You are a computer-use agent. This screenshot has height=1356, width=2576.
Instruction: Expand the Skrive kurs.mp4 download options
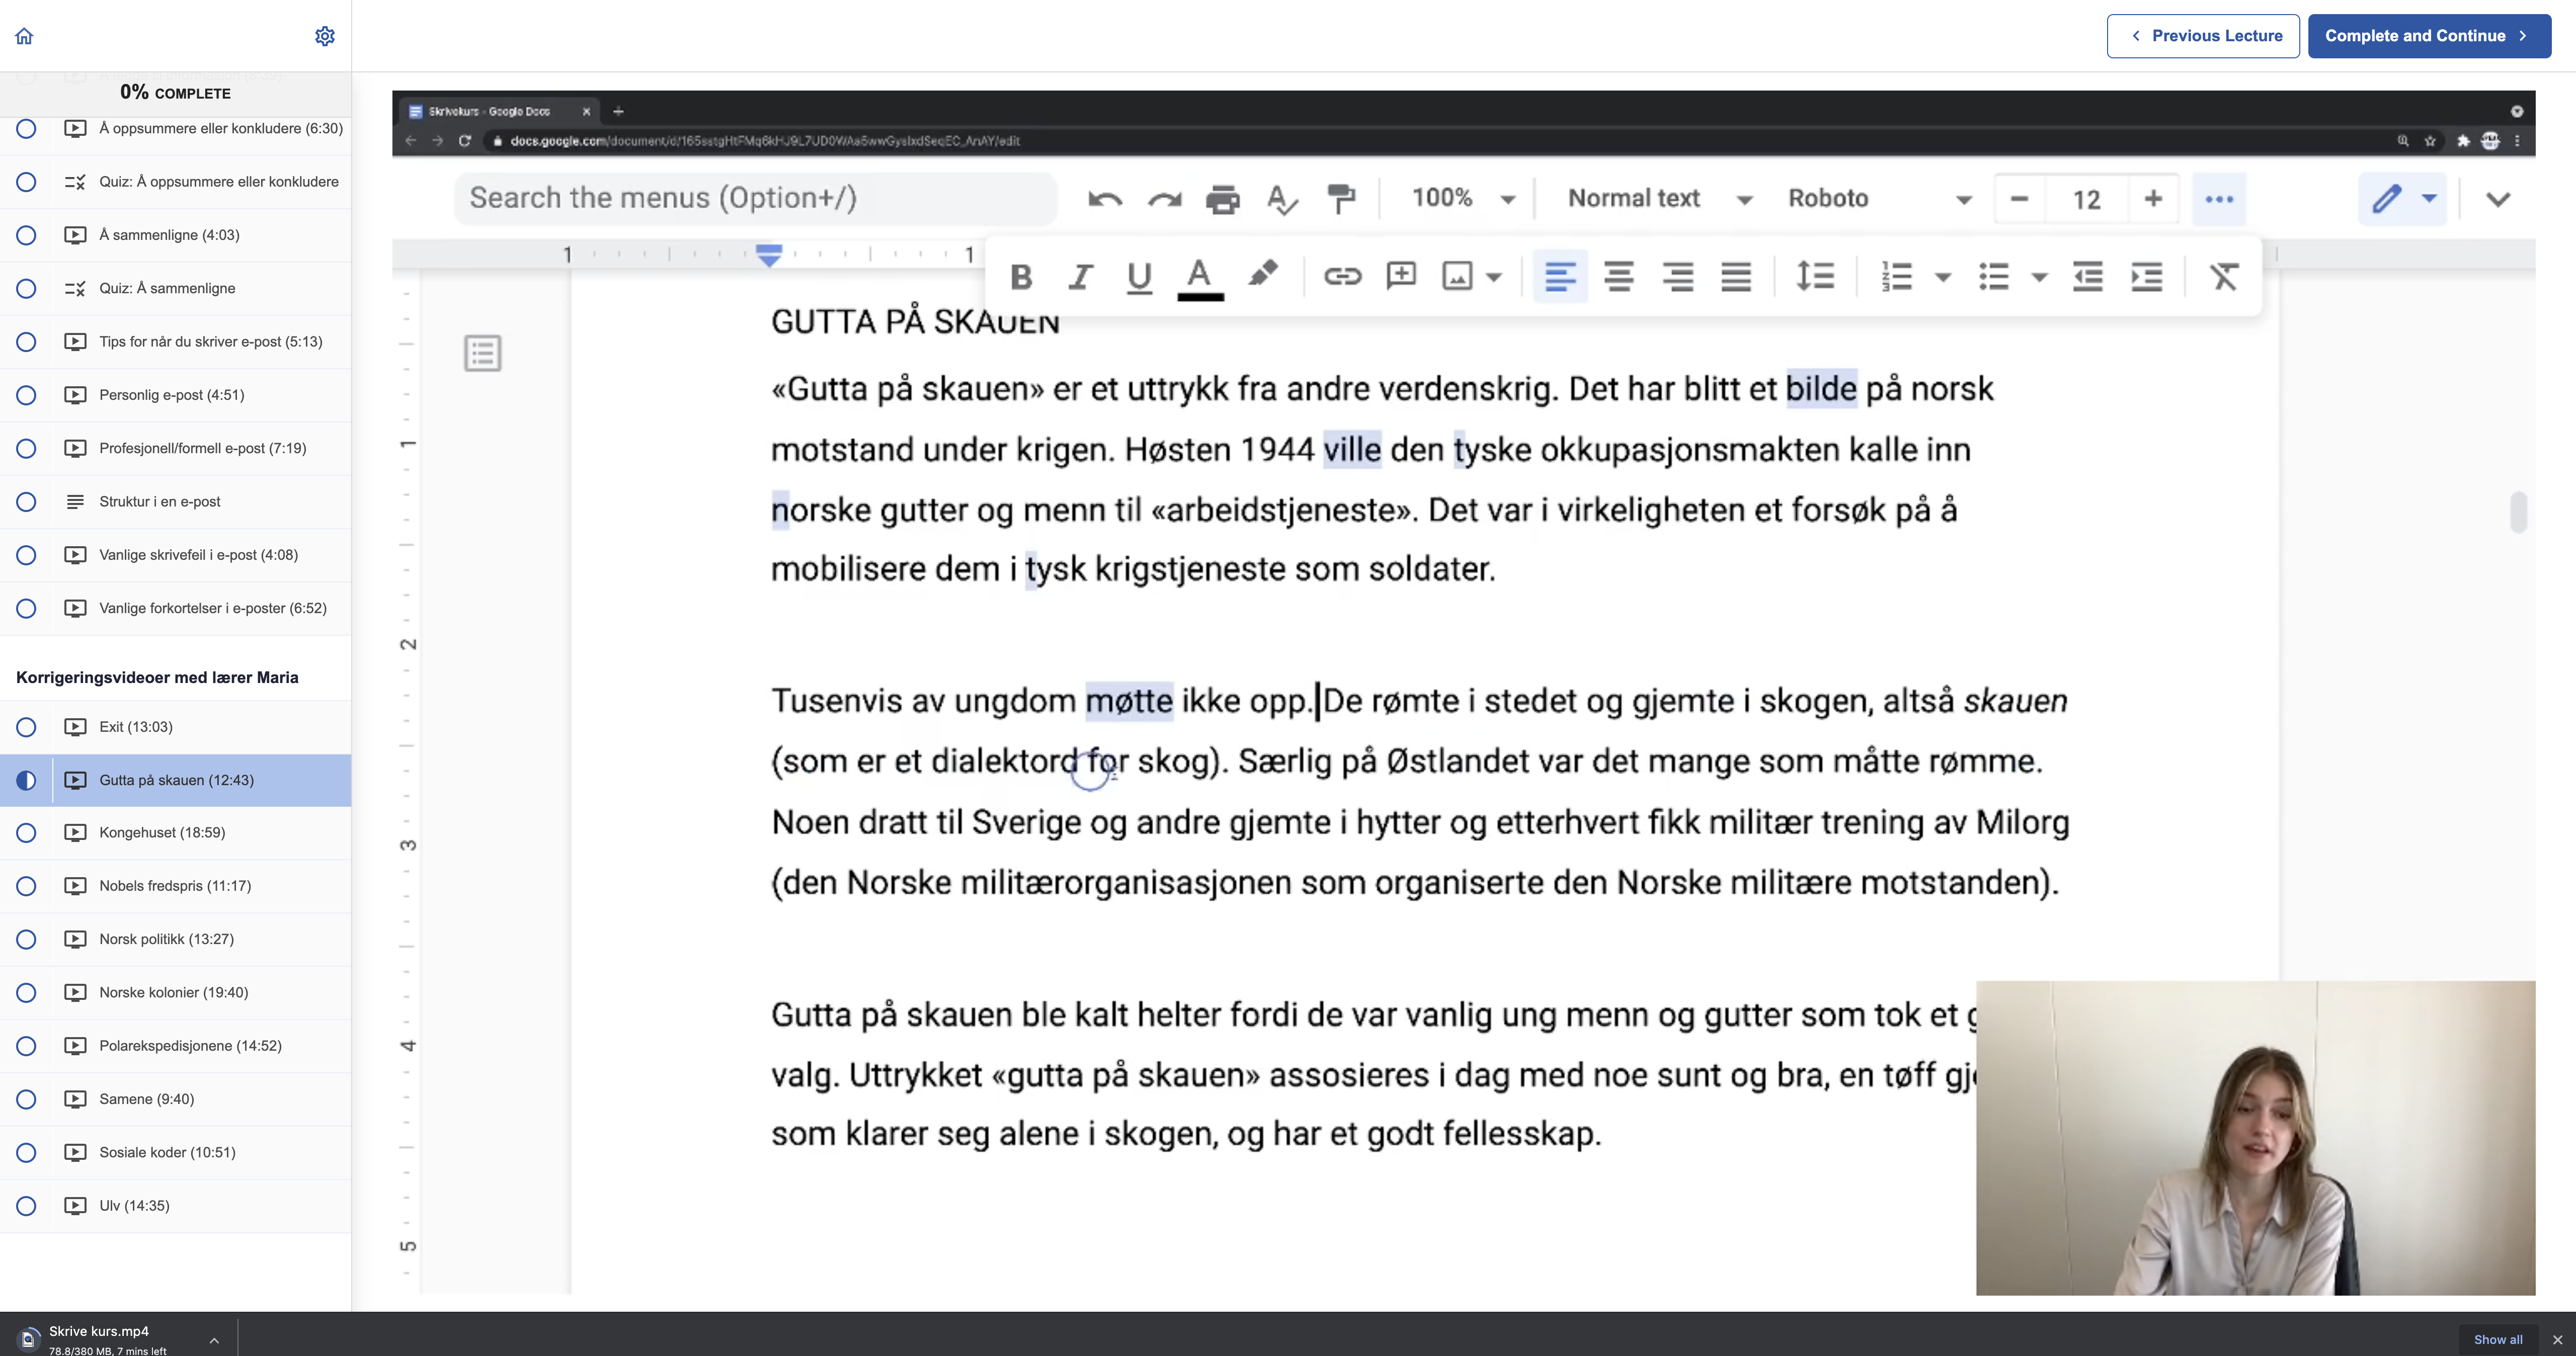coord(214,1339)
